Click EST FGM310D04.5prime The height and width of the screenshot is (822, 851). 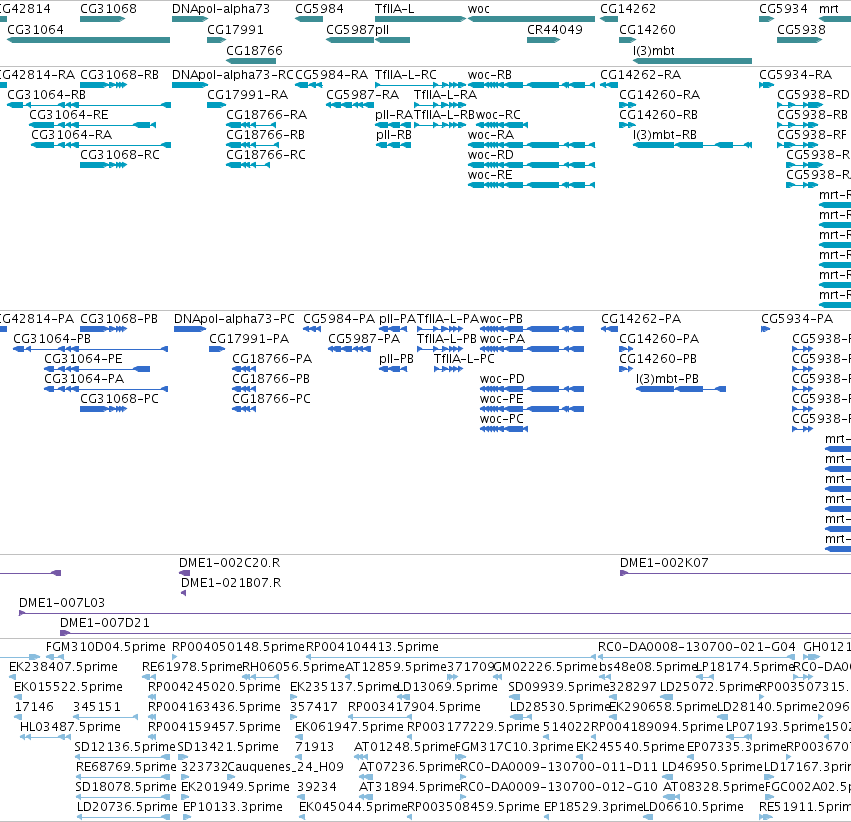(55, 657)
